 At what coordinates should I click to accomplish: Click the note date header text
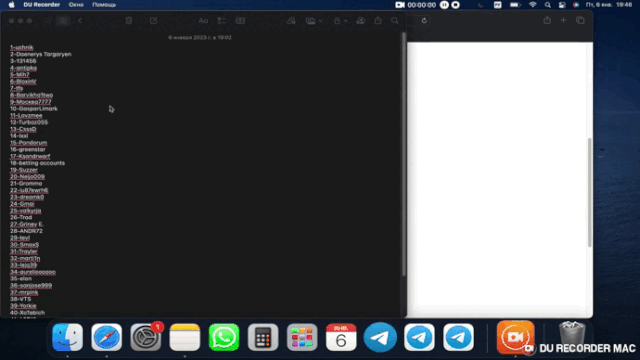point(200,37)
